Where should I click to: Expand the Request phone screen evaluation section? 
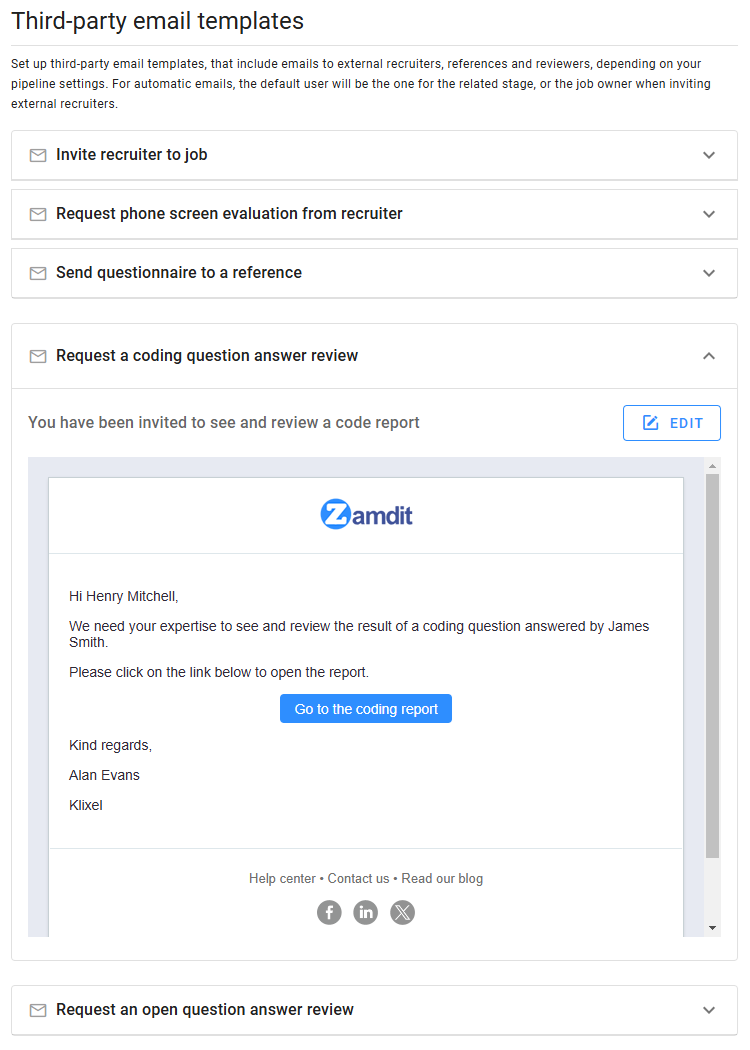pos(709,214)
